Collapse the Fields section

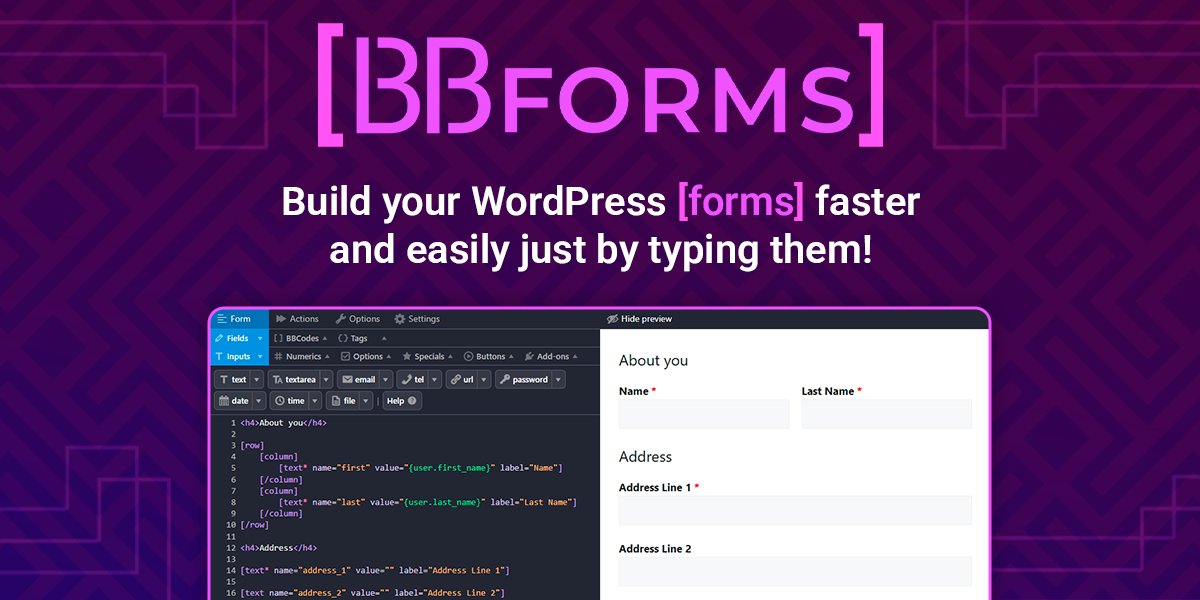(x=239, y=338)
